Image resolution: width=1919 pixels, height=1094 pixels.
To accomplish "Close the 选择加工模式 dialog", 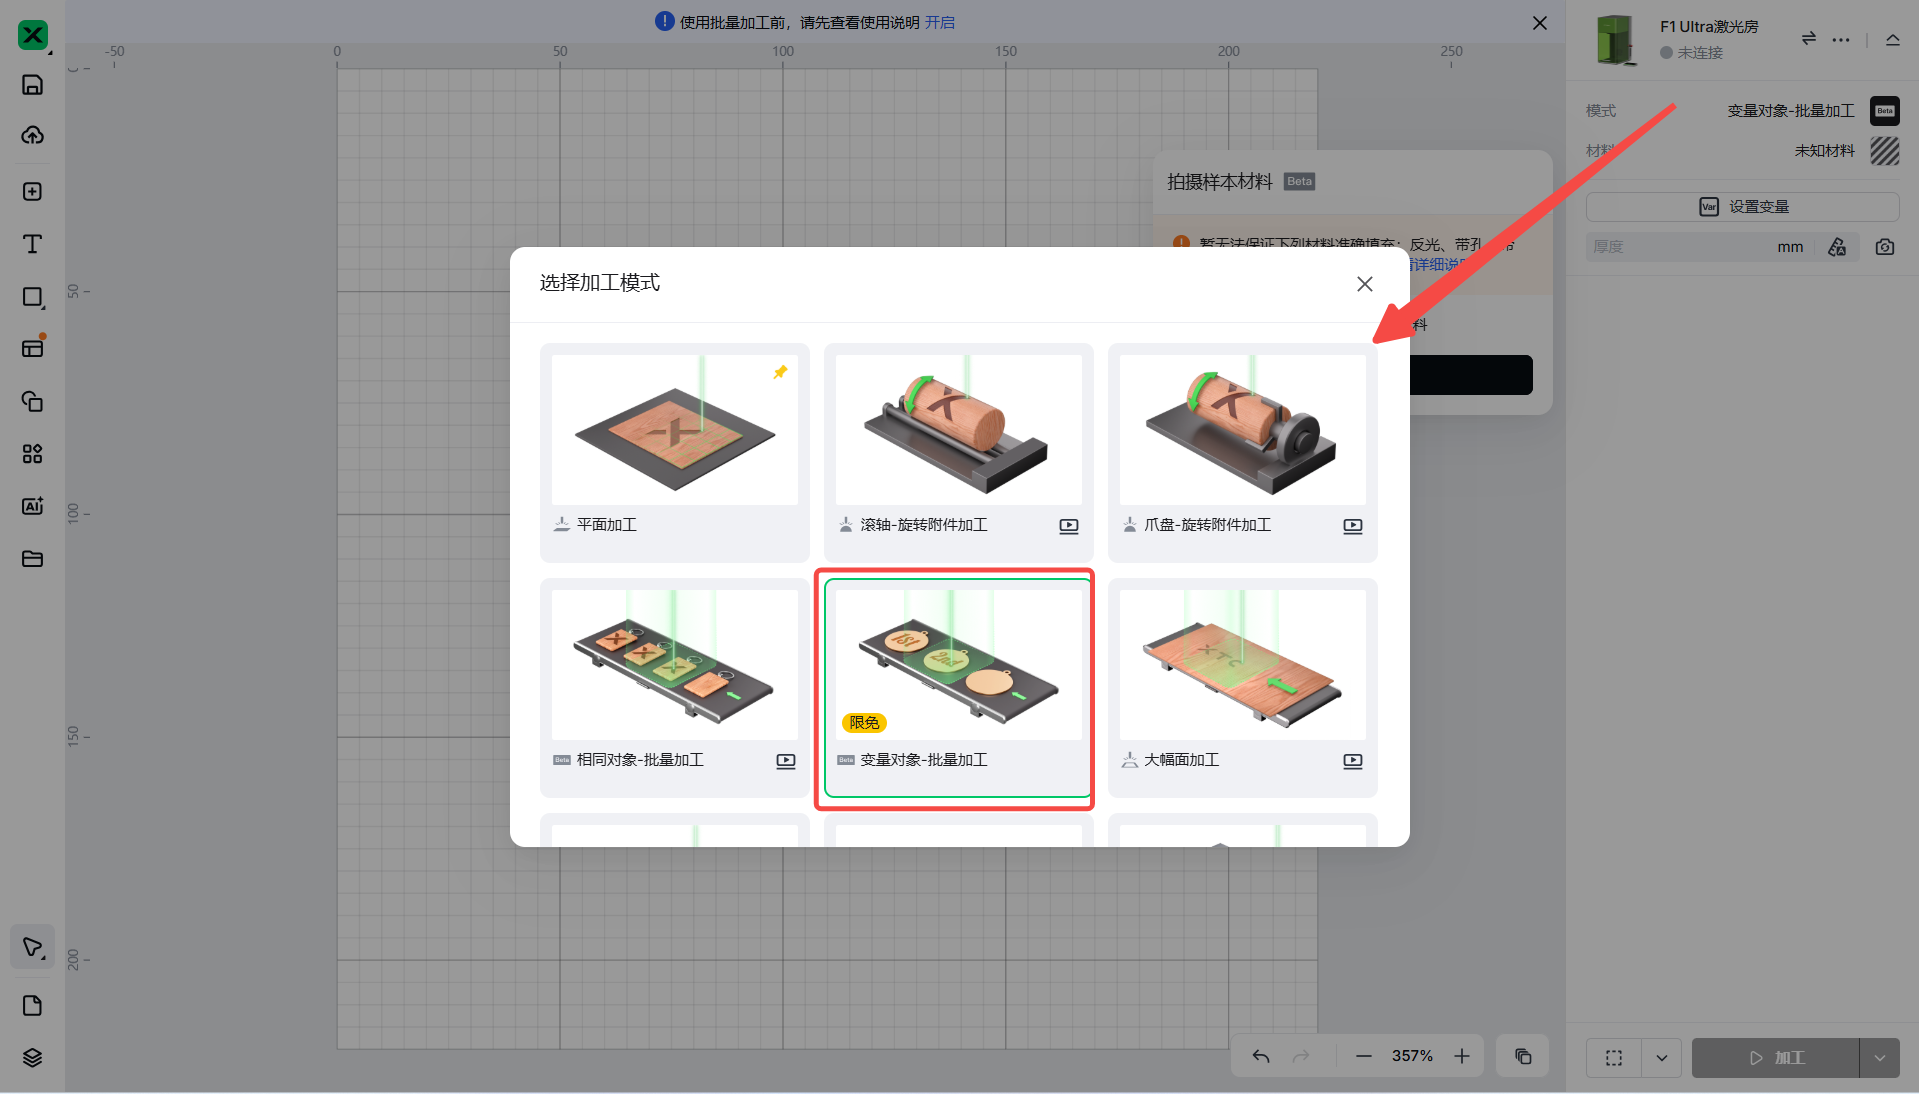I will click(x=1364, y=284).
